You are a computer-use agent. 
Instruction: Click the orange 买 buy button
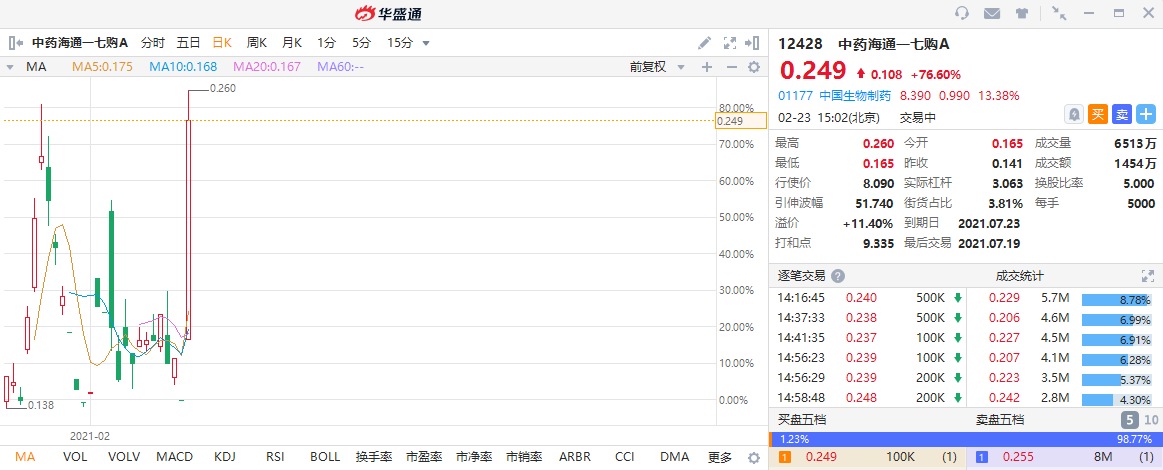click(x=1097, y=115)
